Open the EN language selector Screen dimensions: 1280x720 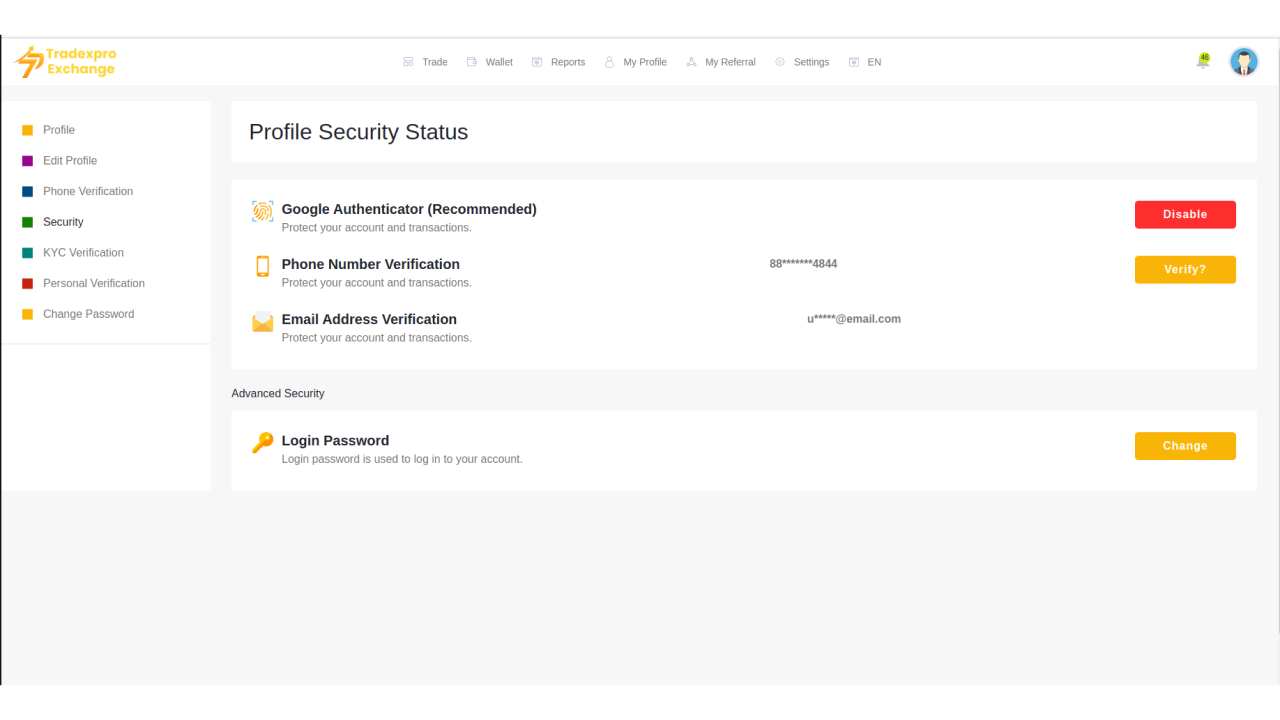click(x=865, y=62)
